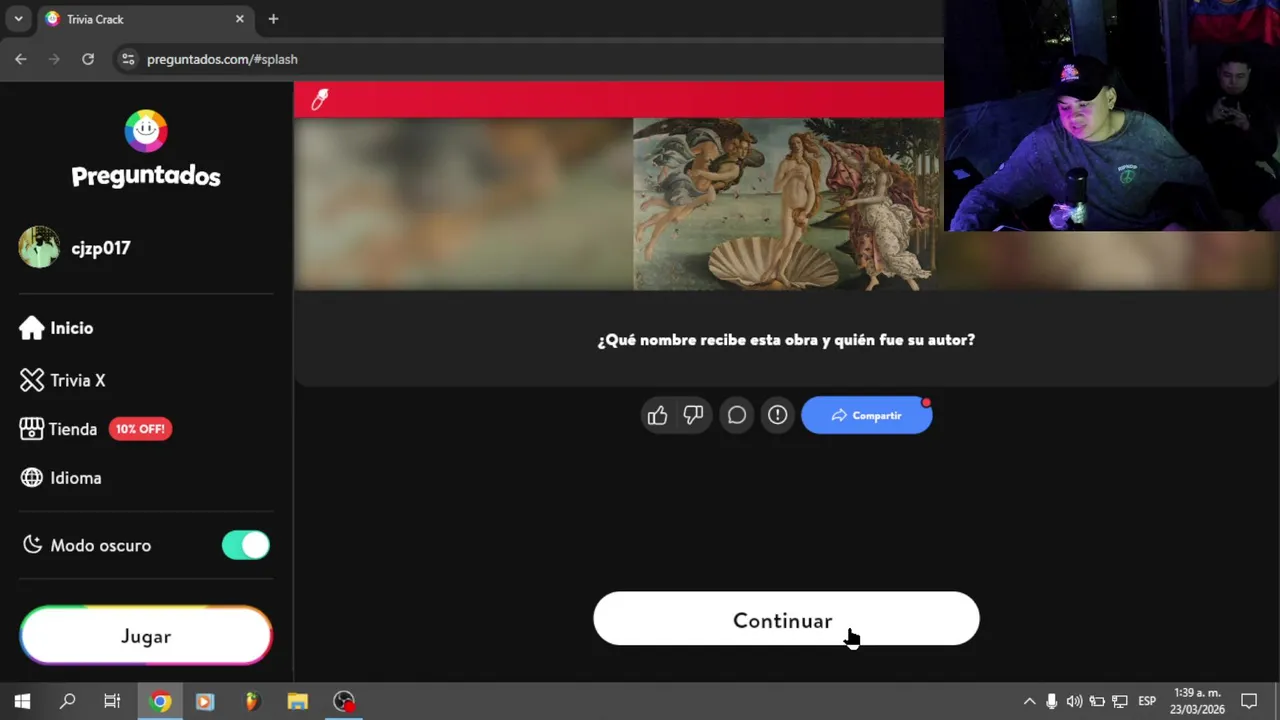This screenshot has width=1280, height=720.
Task: Open the comment bubble icon
Action: [737, 415]
